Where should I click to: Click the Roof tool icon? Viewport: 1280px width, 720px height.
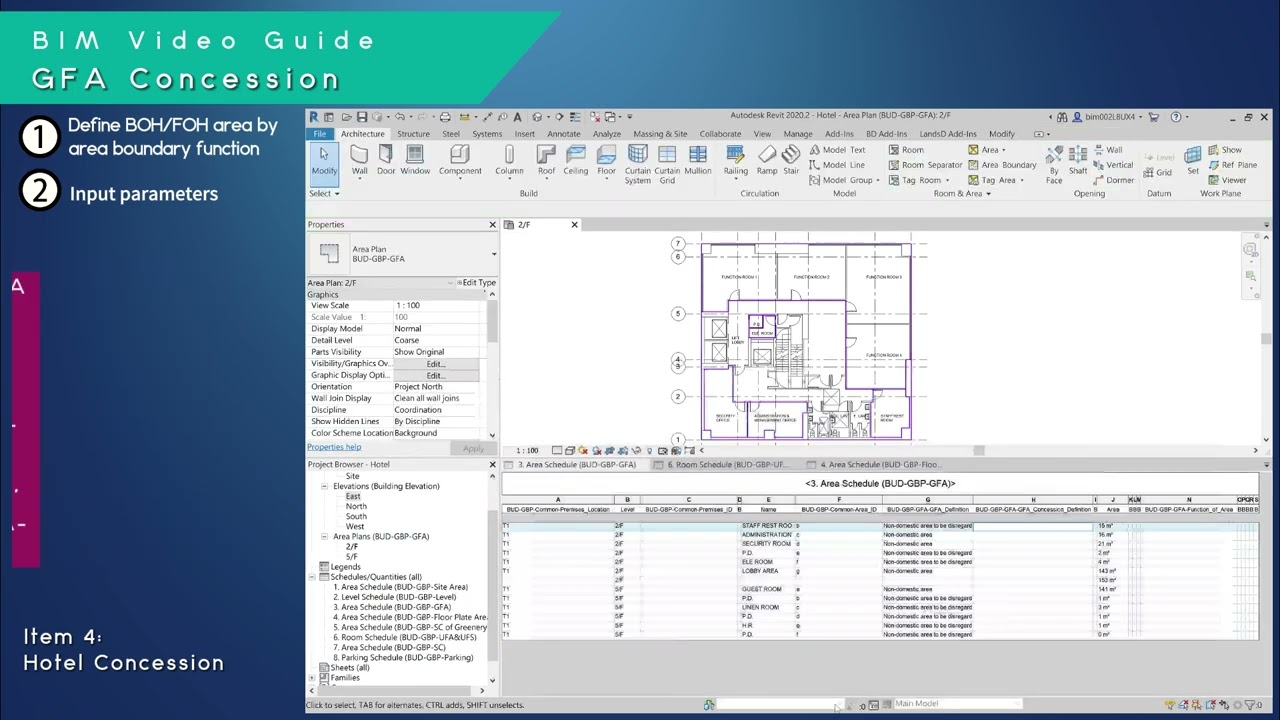point(546,160)
